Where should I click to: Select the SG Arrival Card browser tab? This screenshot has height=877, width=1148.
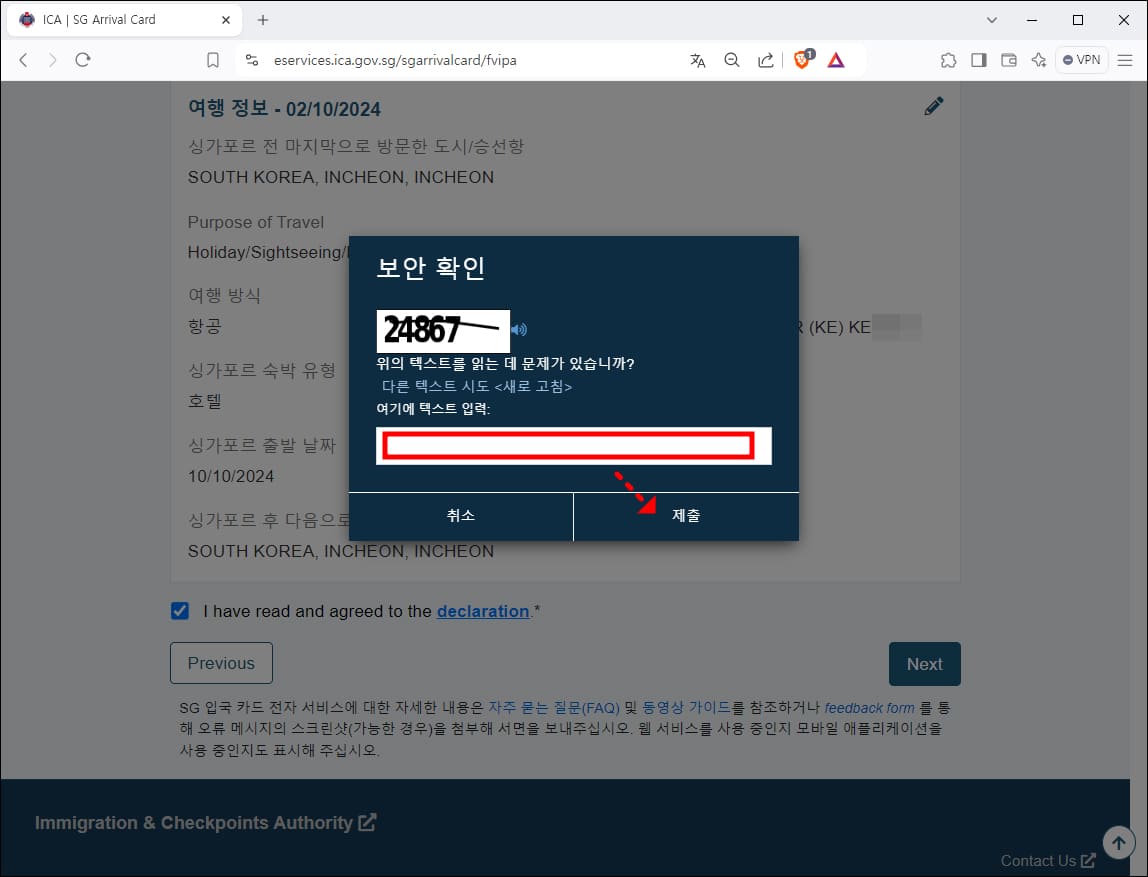point(120,19)
